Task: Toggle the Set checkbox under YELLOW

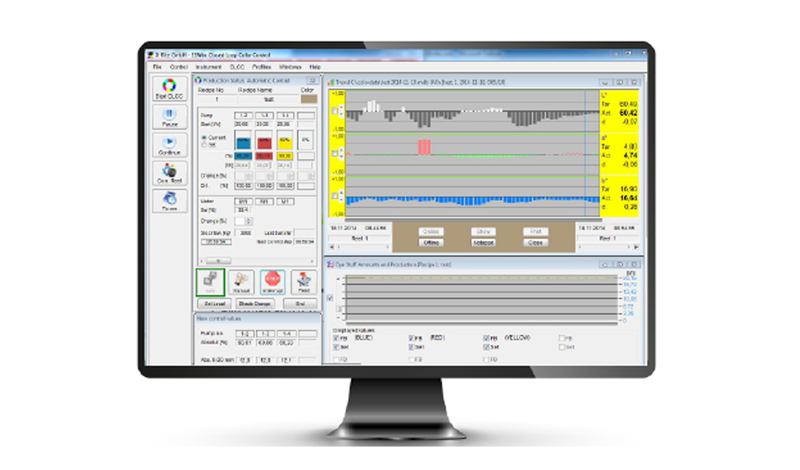Action: click(x=487, y=347)
